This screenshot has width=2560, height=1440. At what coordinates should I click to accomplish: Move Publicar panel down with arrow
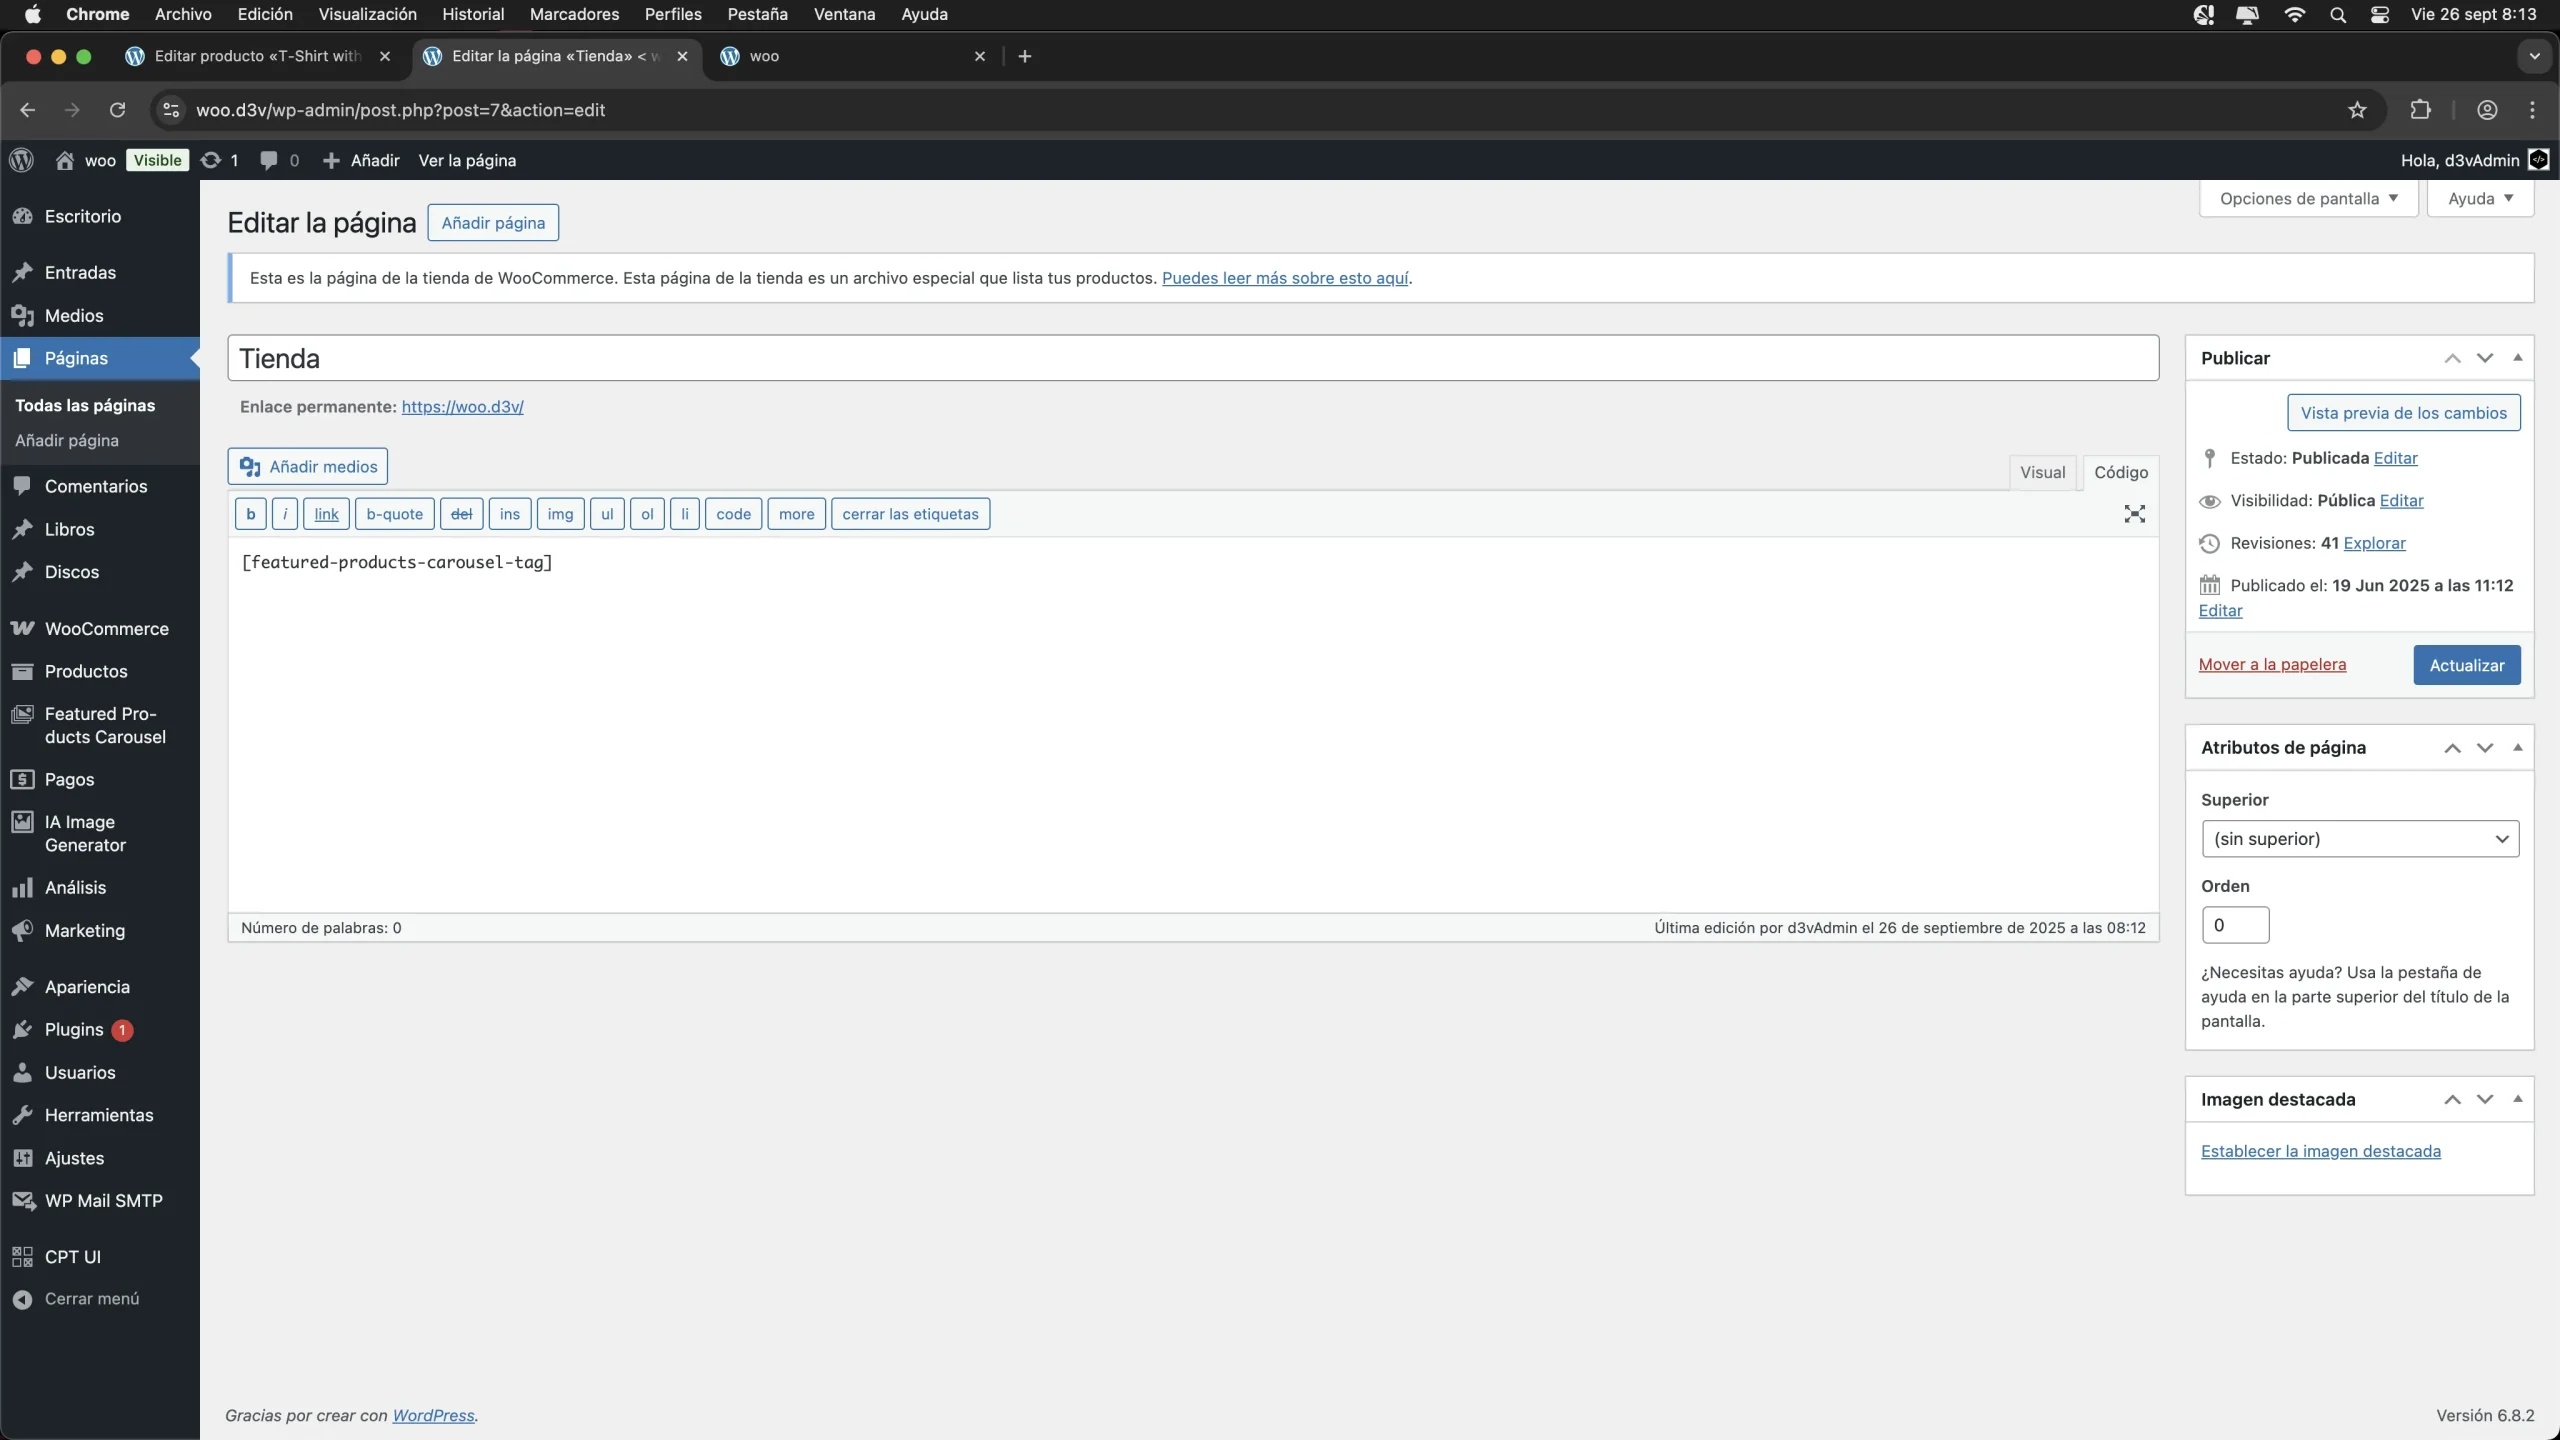click(x=2485, y=358)
